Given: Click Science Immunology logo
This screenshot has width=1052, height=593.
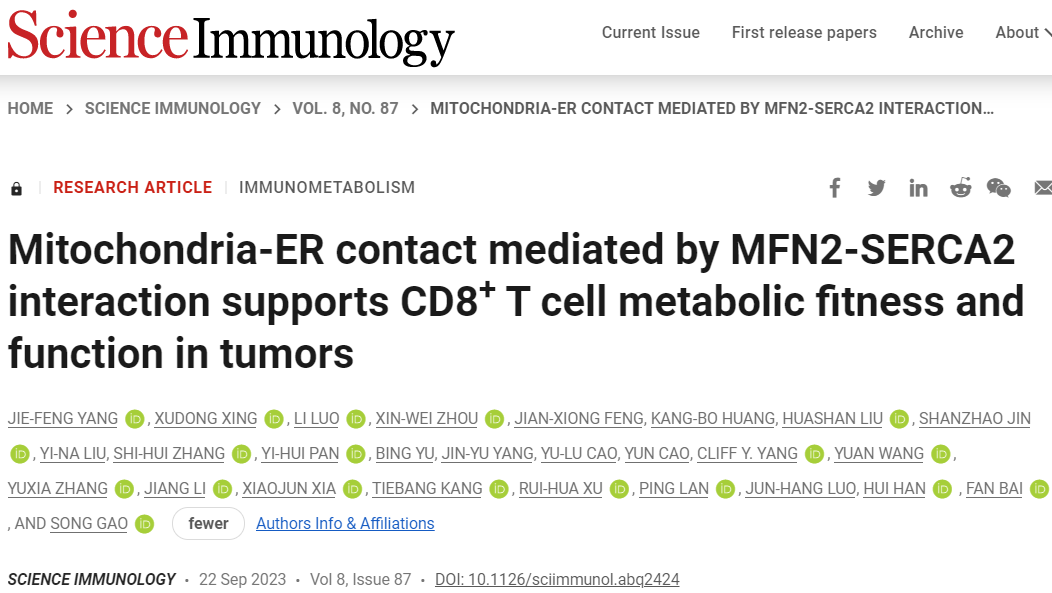Looking at the screenshot, I should point(231,38).
